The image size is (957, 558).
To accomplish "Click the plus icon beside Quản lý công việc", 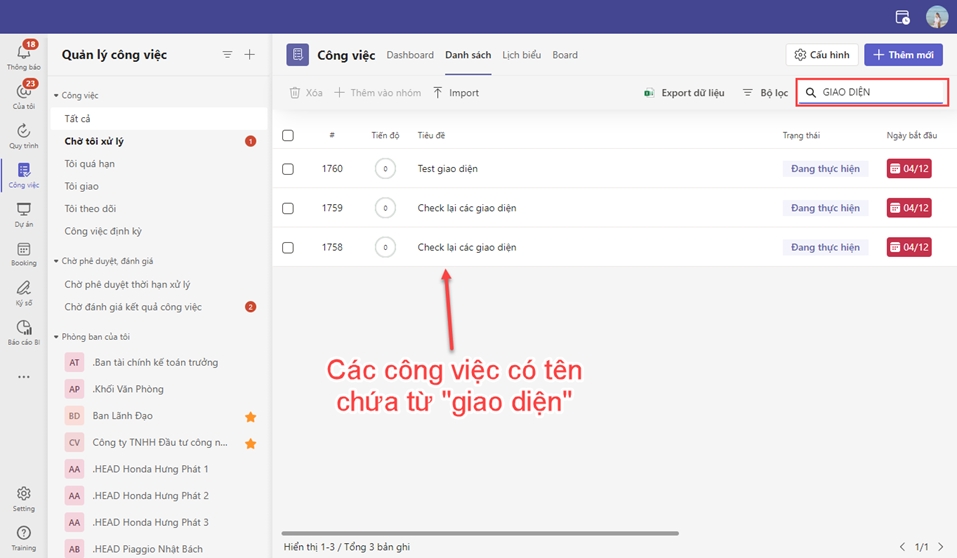I will pyautogui.click(x=250, y=55).
